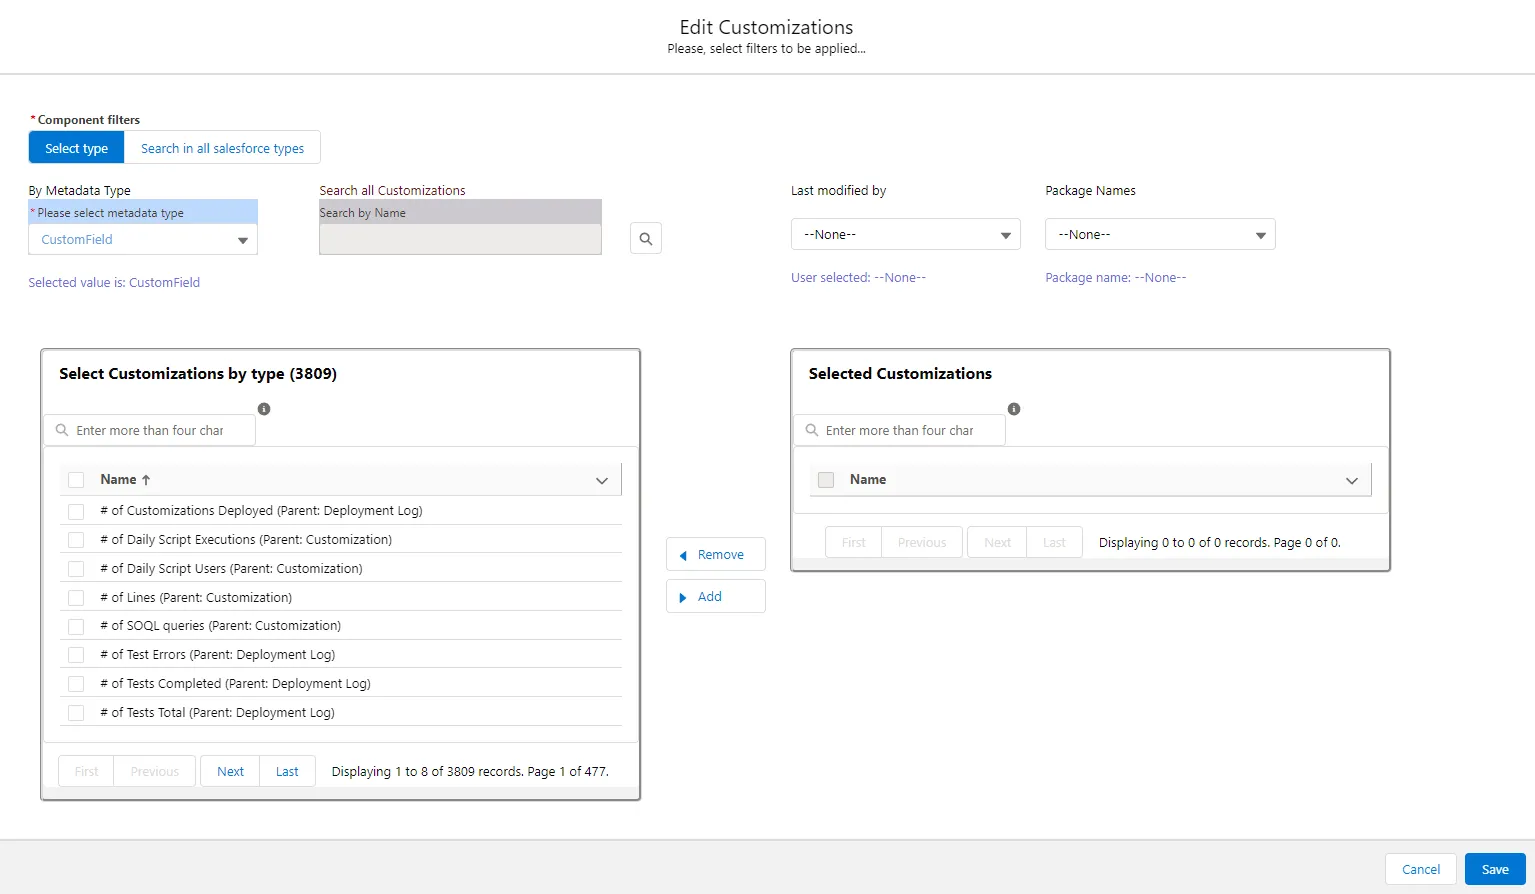Viewport: 1535px width, 894px height.
Task: Open the Package Names dropdown
Action: (1160, 234)
